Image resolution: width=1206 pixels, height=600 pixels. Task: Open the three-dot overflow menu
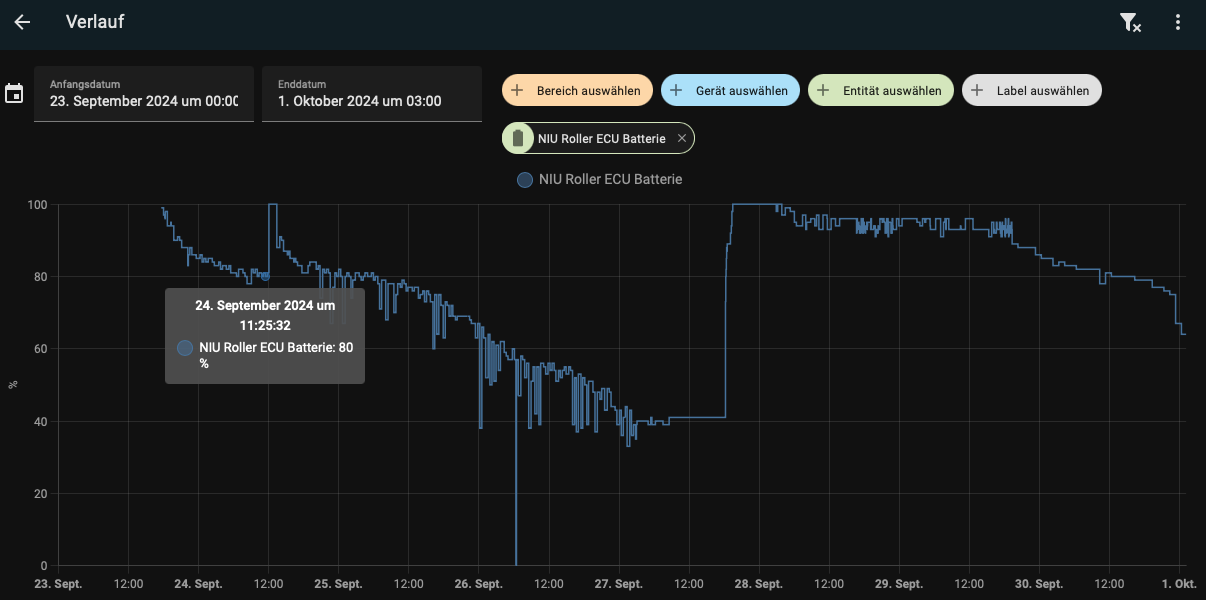coord(1178,23)
